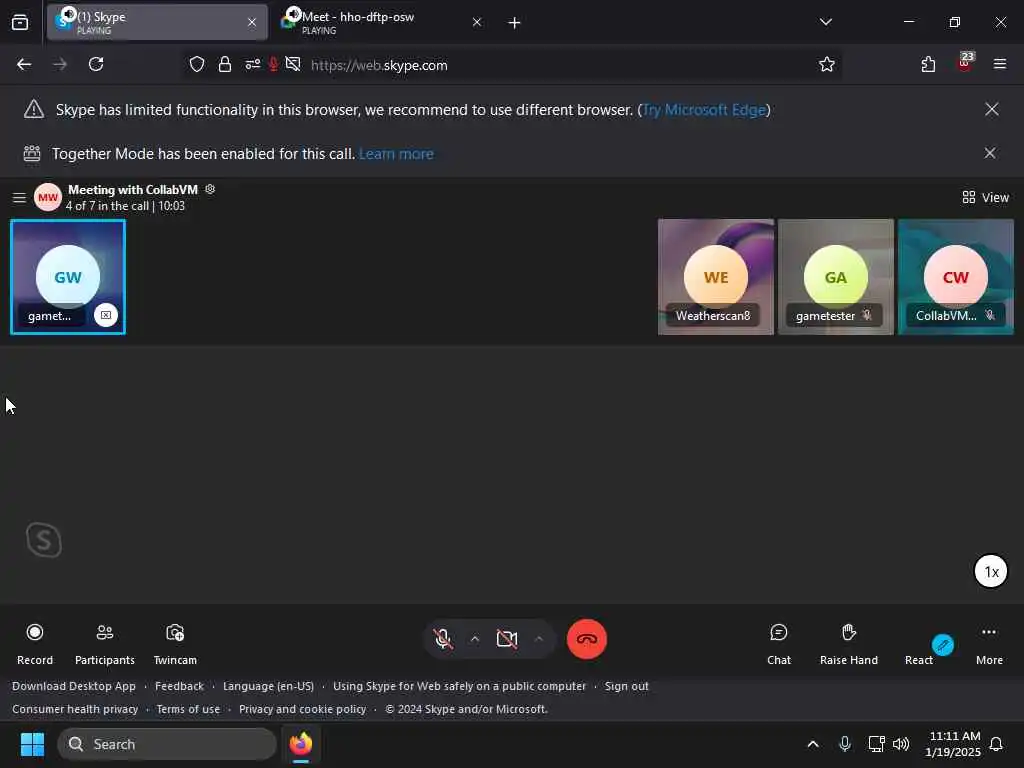Close the Skype browser tab
Viewport: 1024px width, 768px height.
pyautogui.click(x=252, y=22)
